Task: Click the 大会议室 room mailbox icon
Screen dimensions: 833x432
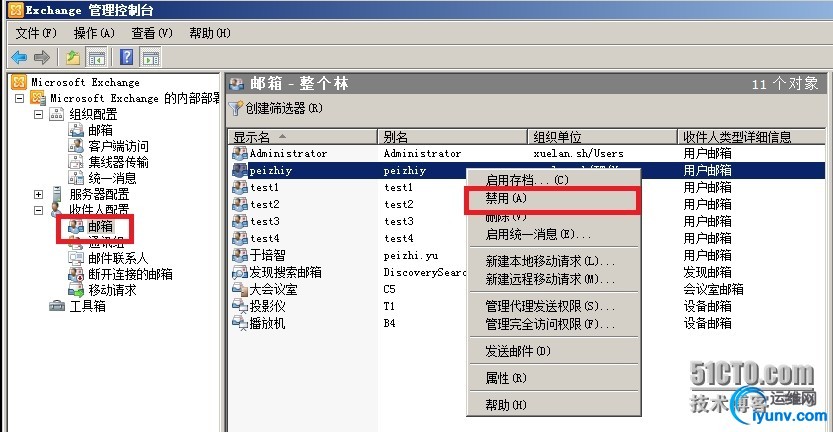Action: (240, 290)
